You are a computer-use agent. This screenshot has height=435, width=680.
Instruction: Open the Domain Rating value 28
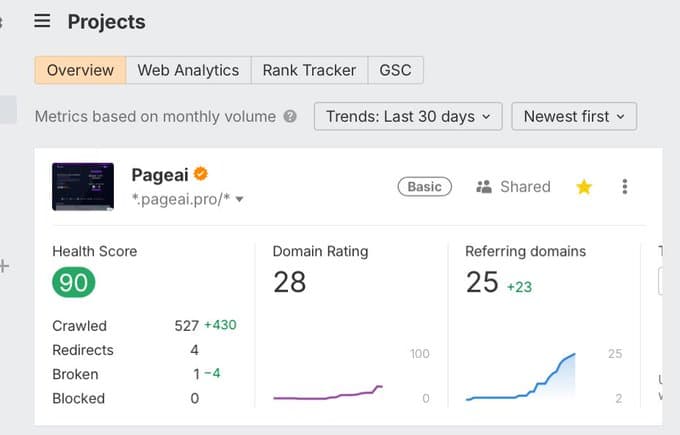[289, 282]
